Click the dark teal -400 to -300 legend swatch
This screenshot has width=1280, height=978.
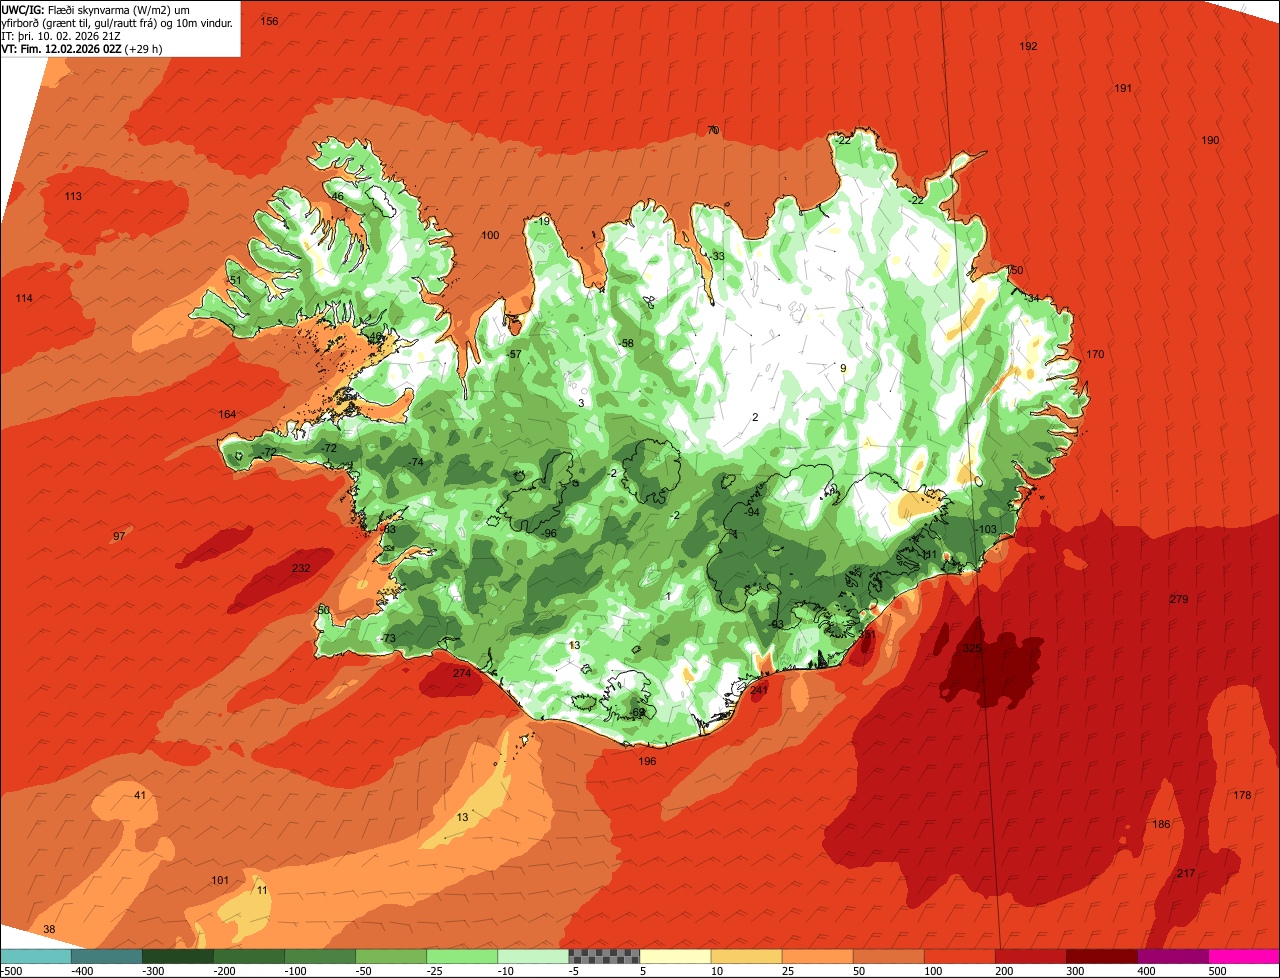pos(106,956)
